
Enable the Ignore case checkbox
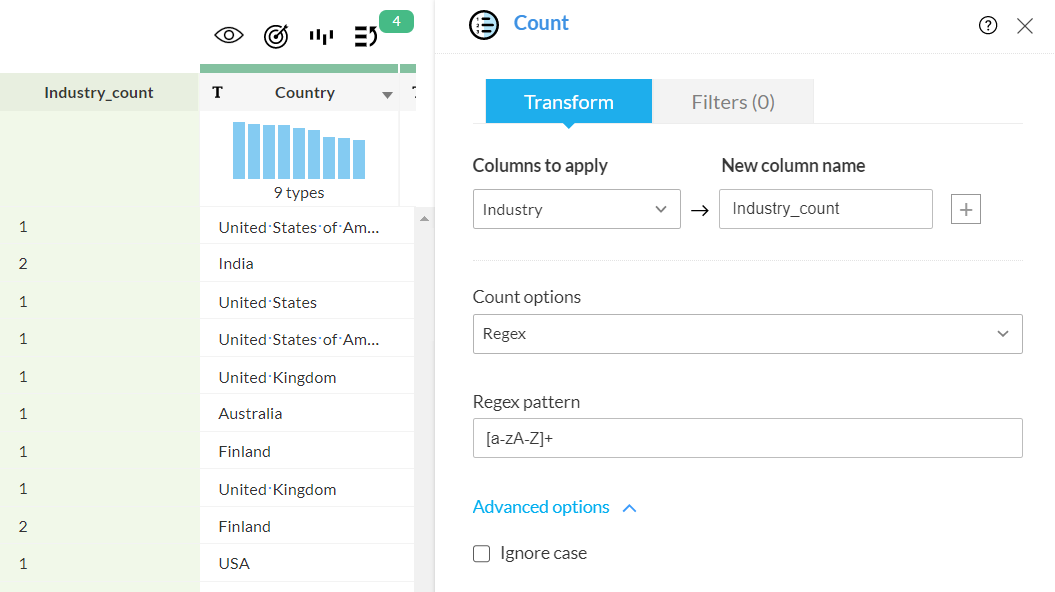click(482, 553)
